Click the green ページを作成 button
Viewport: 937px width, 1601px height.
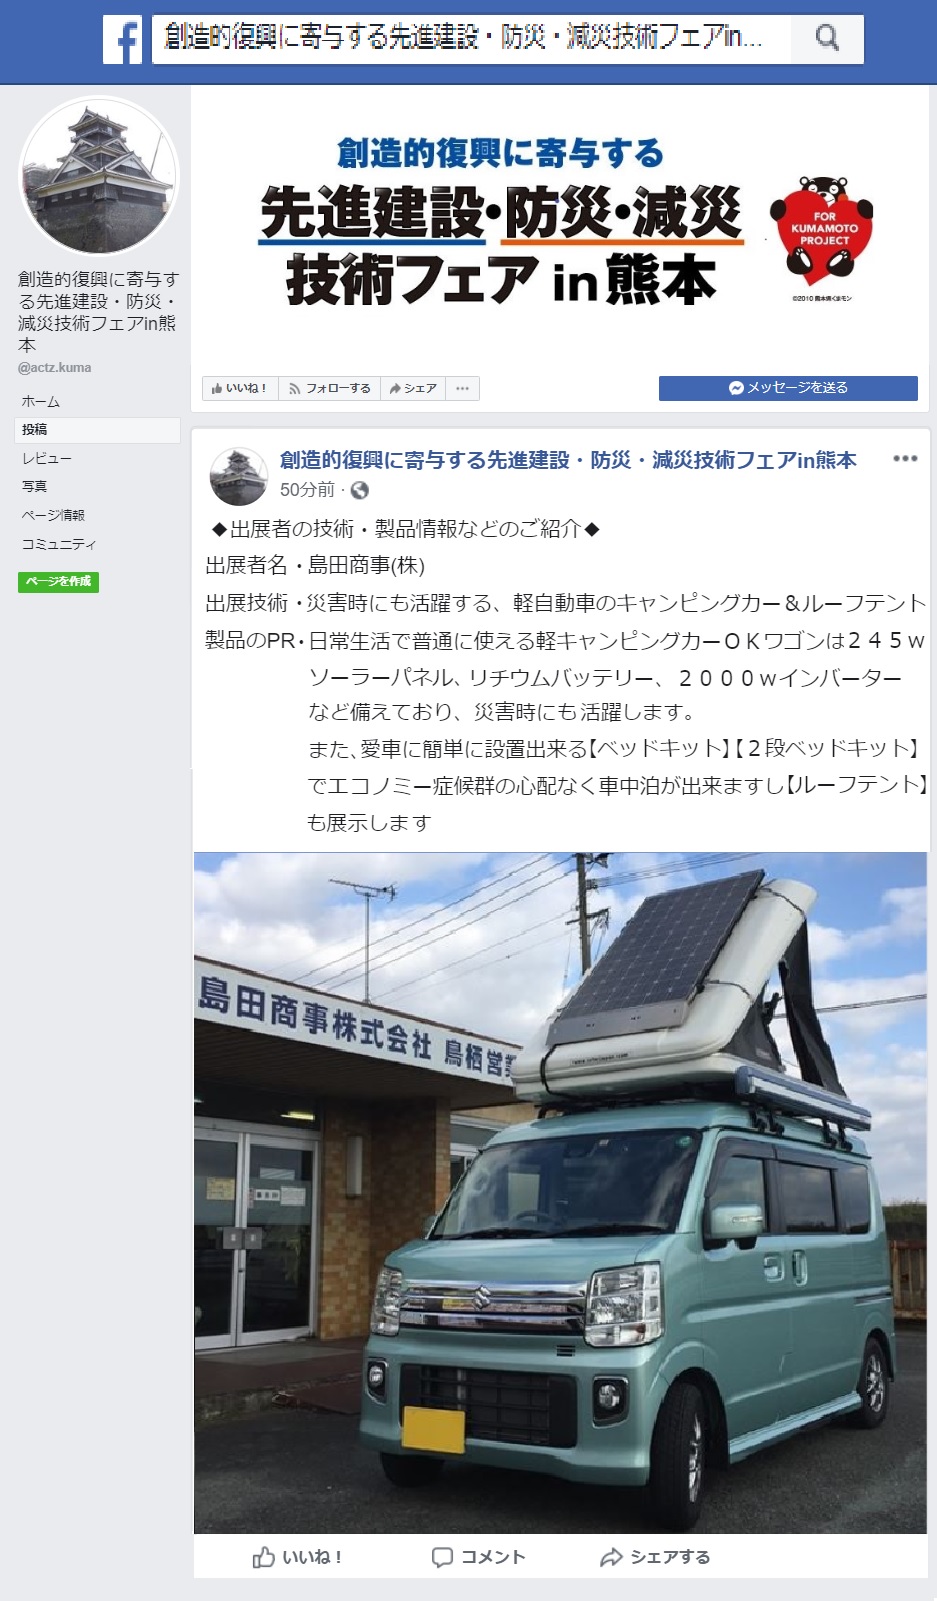click(x=58, y=581)
